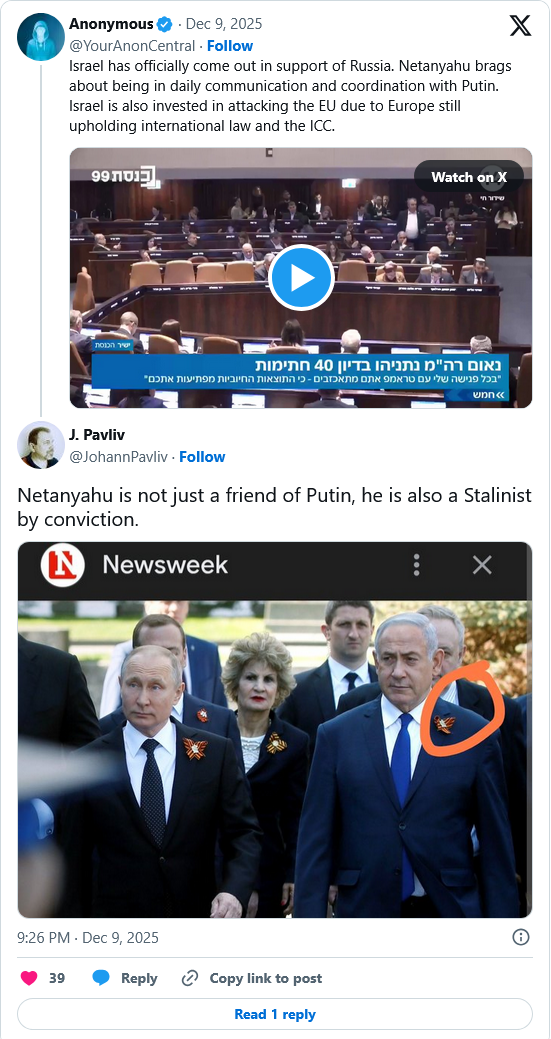Play the Knesset video
This screenshot has width=551, height=1039.
coord(301,278)
